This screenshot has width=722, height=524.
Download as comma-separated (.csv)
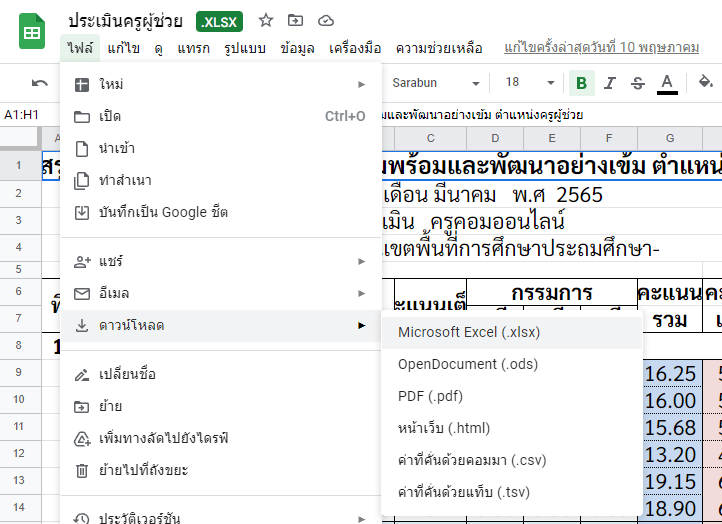click(512, 460)
